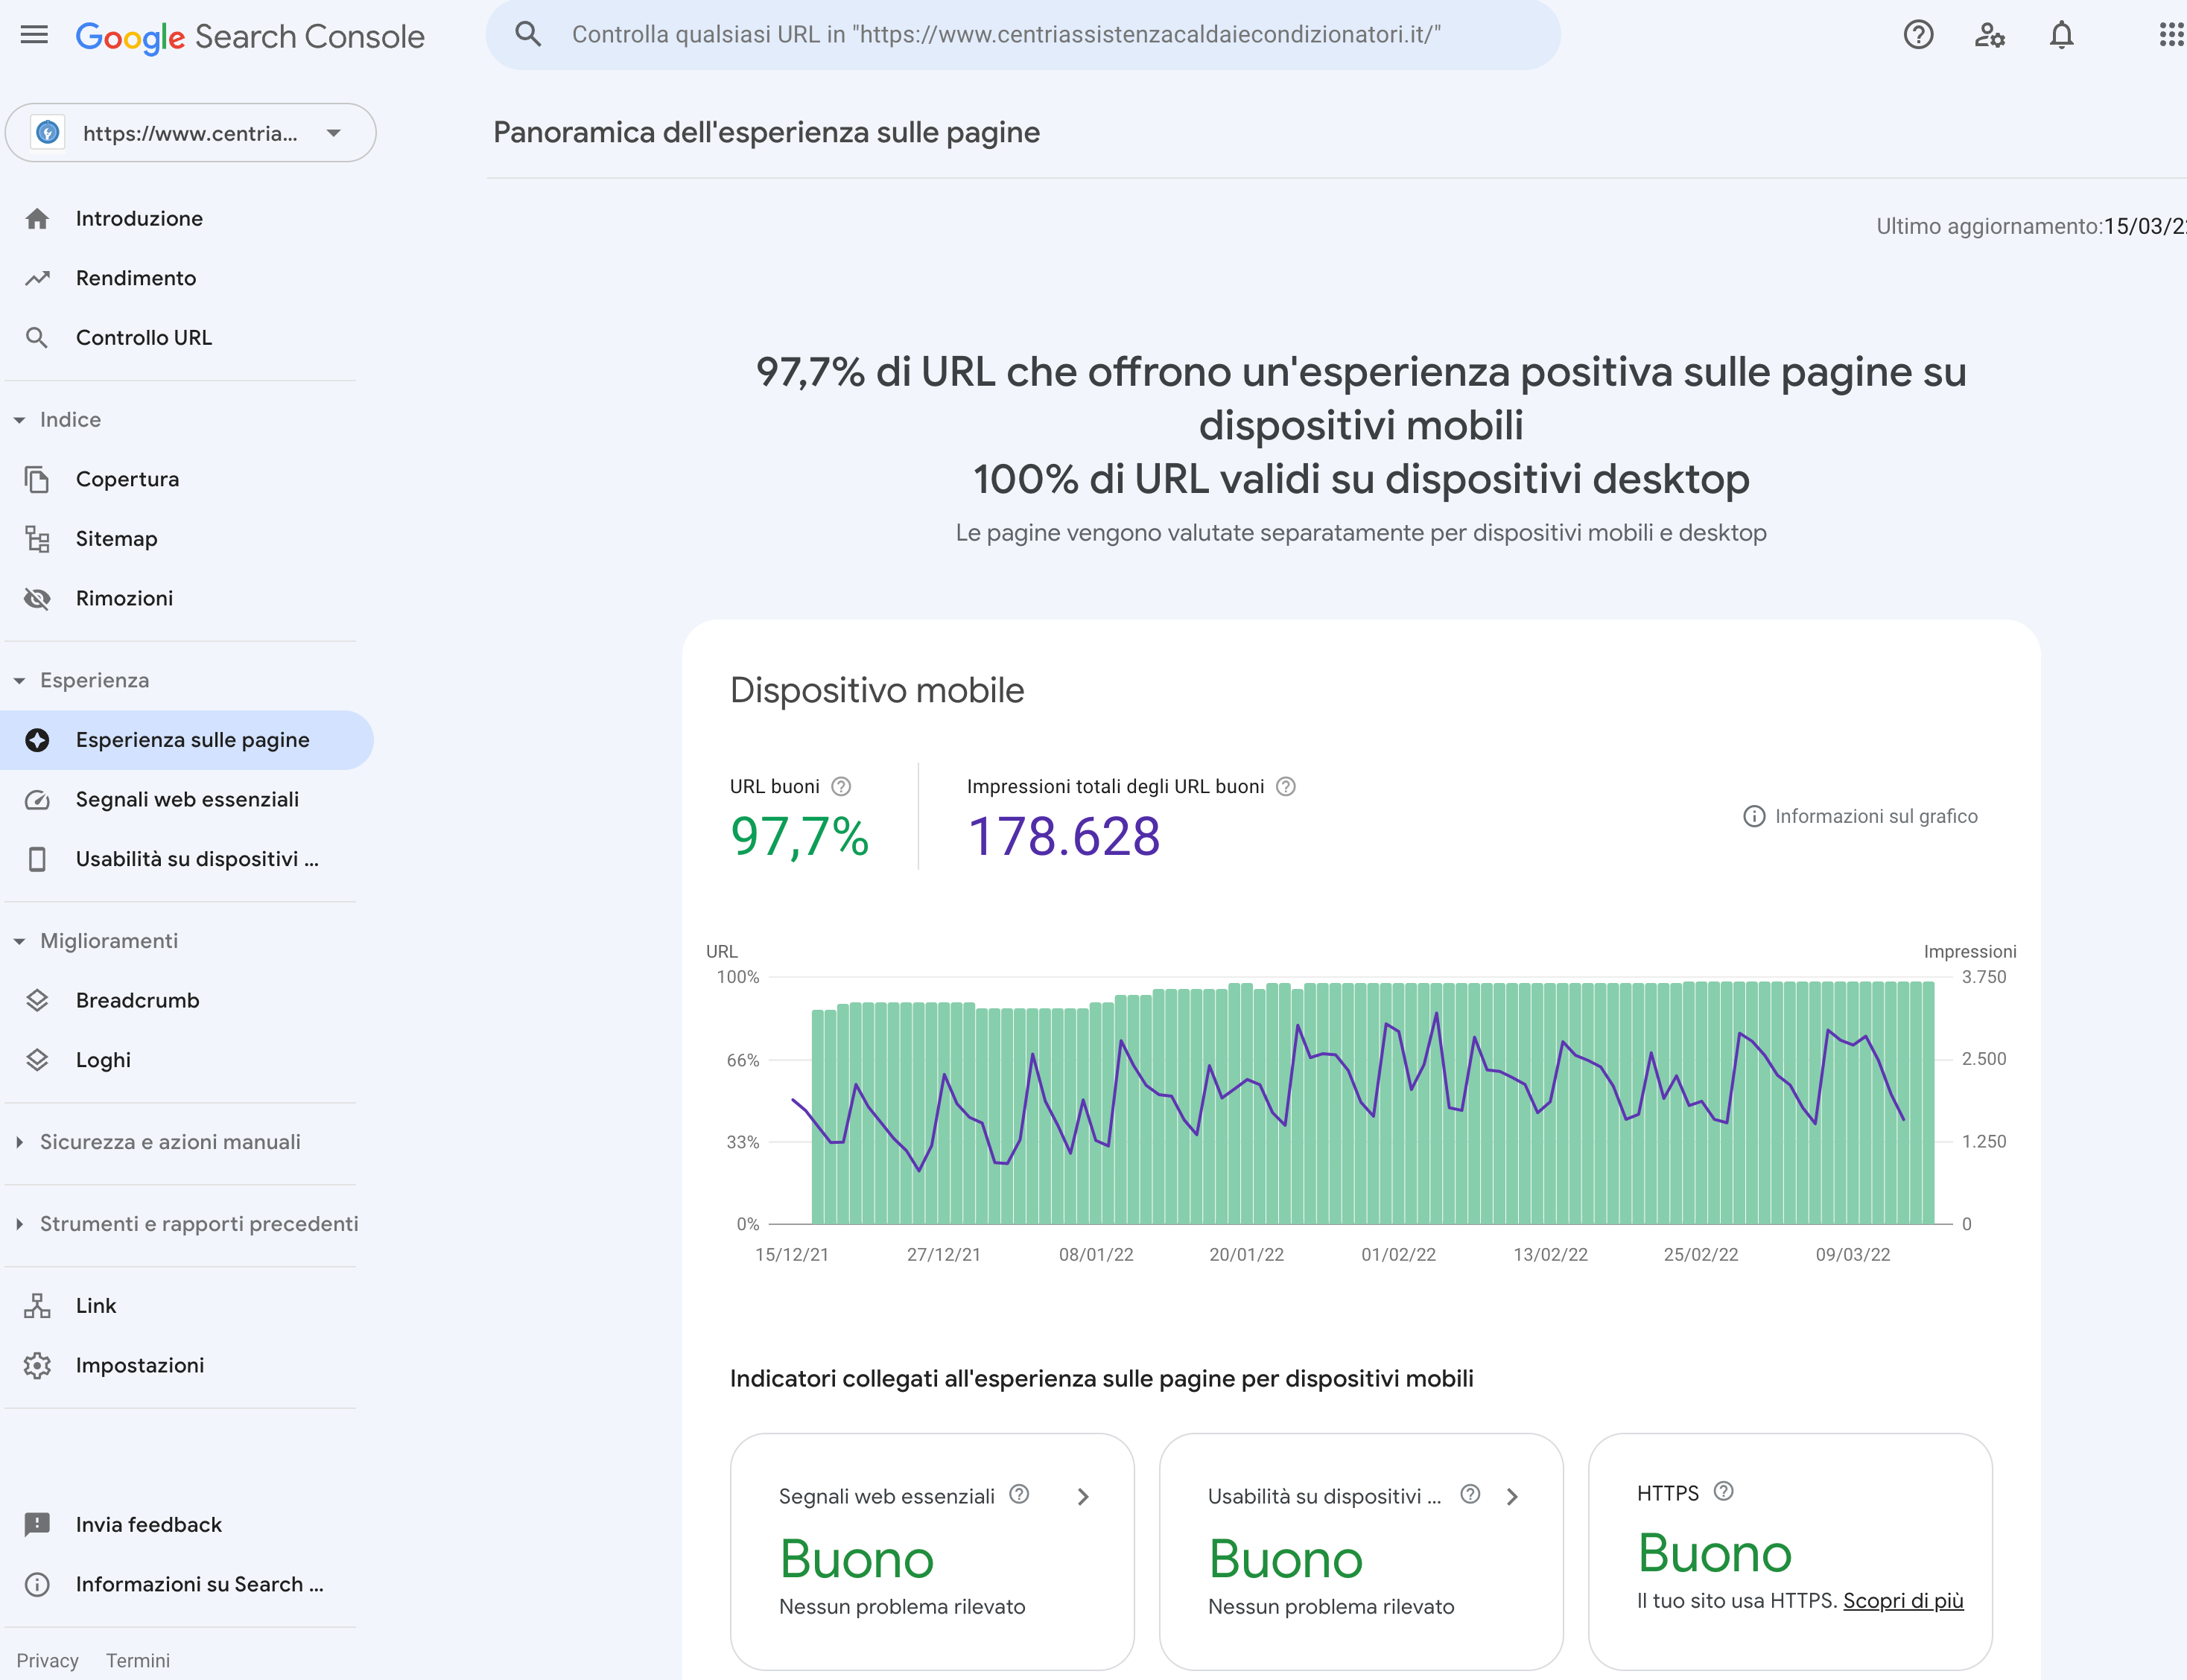
Task: Open help tooltip on HTTPS card
Action: click(1723, 1491)
